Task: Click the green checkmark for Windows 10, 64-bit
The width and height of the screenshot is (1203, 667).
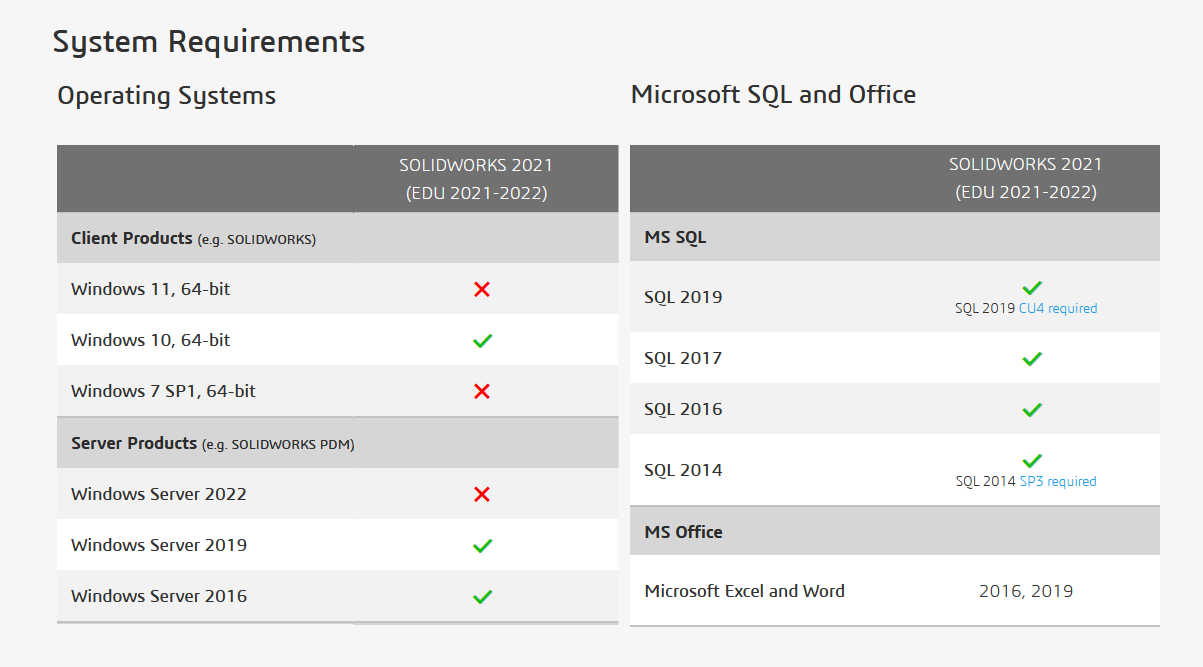Action: coord(482,340)
